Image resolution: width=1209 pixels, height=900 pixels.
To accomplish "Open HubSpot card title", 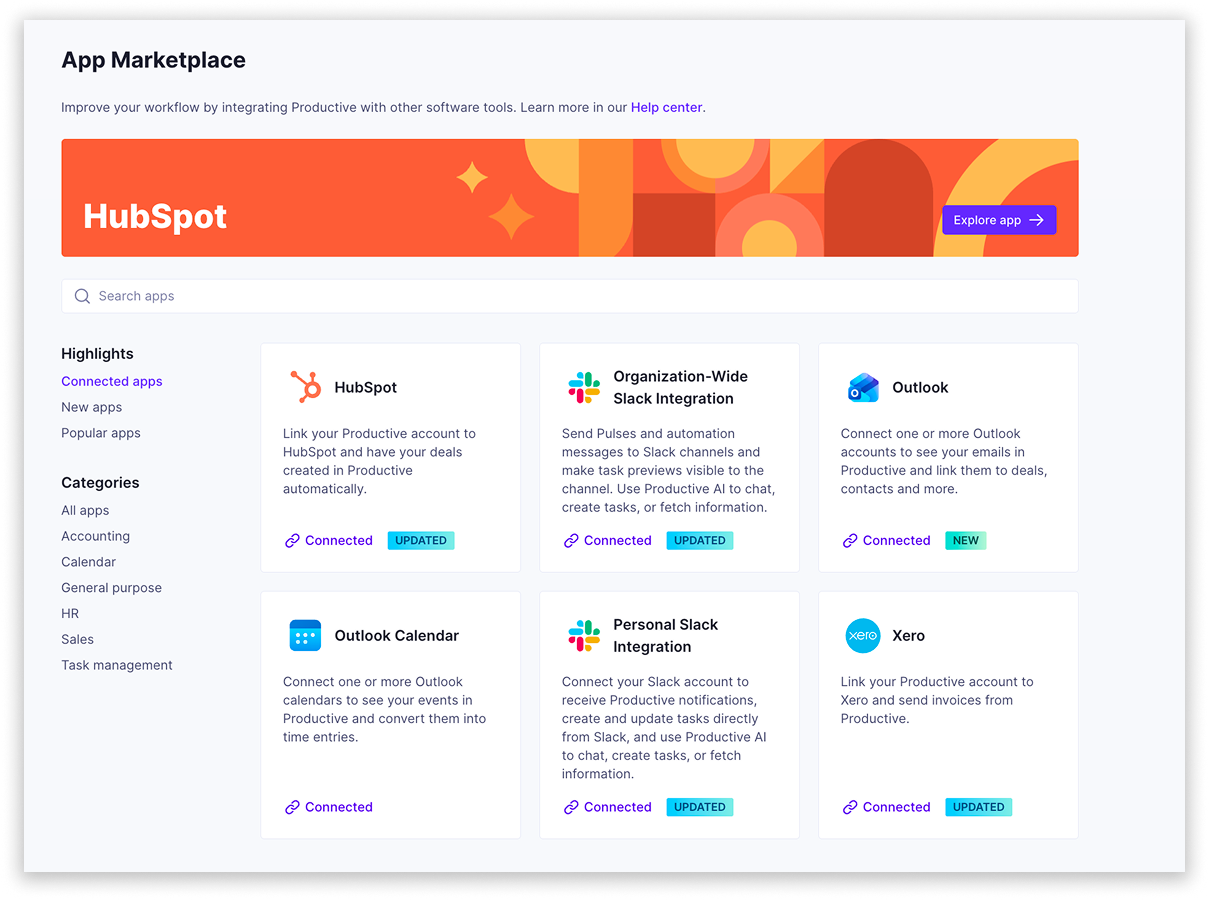I will tap(366, 387).
